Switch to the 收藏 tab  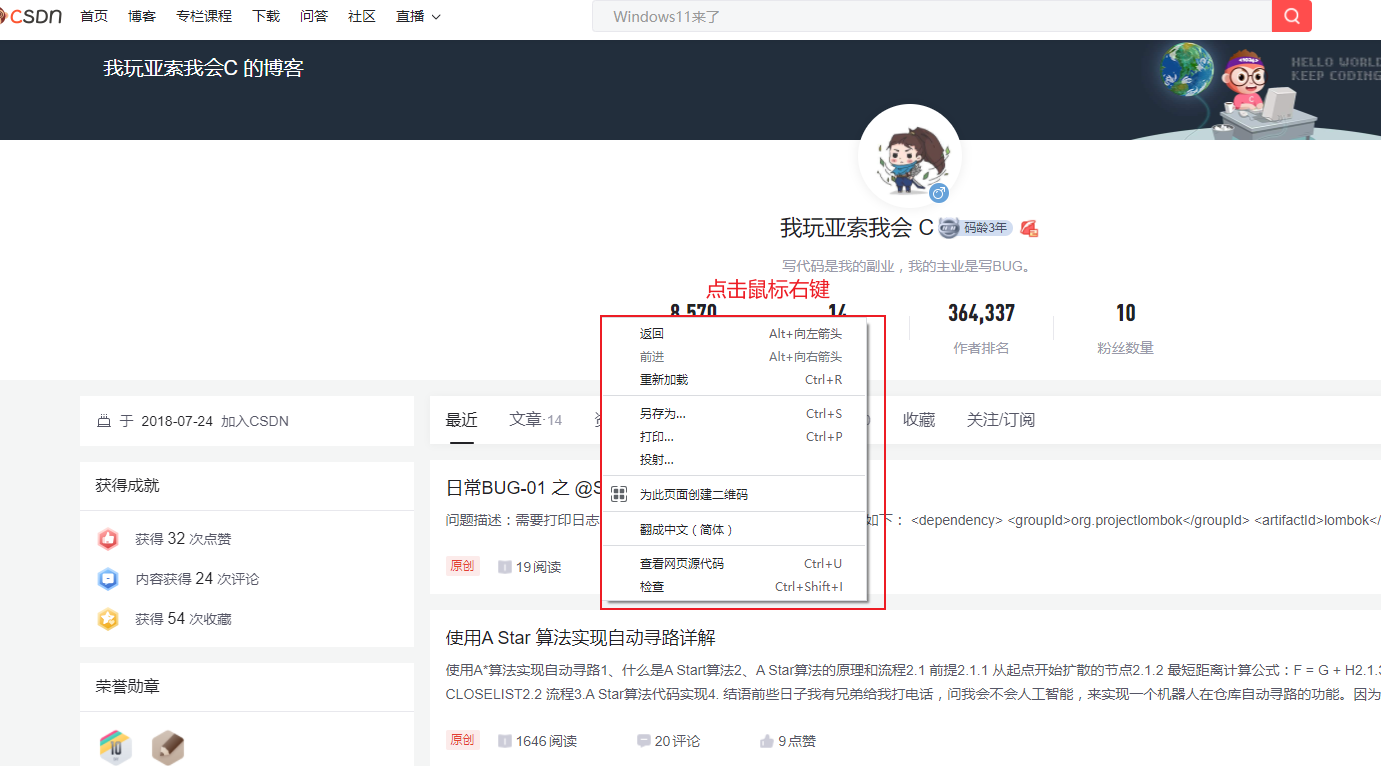pos(919,420)
